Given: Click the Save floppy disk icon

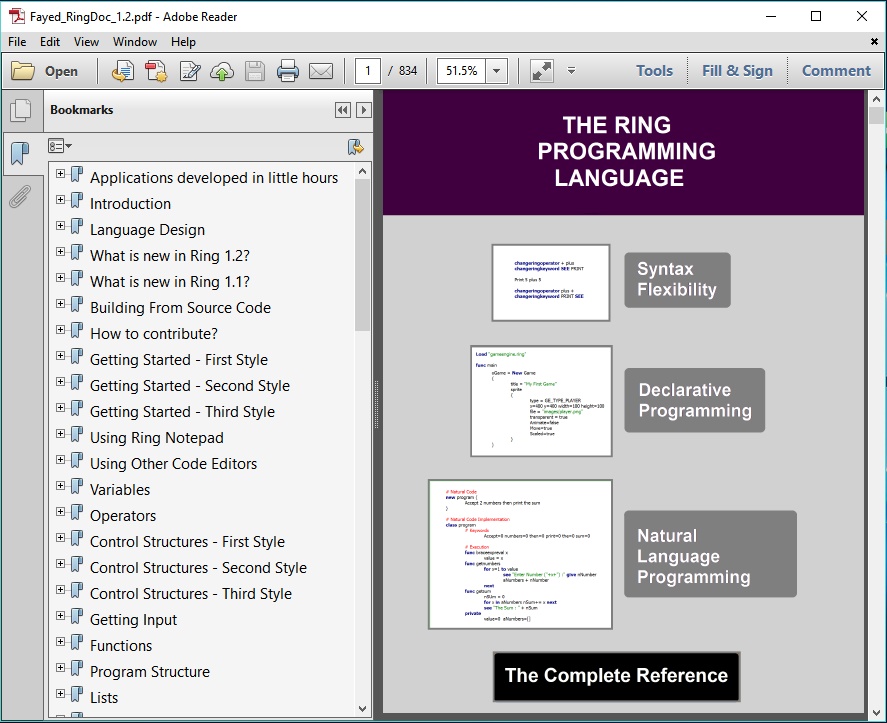Looking at the screenshot, I should pyautogui.click(x=255, y=71).
